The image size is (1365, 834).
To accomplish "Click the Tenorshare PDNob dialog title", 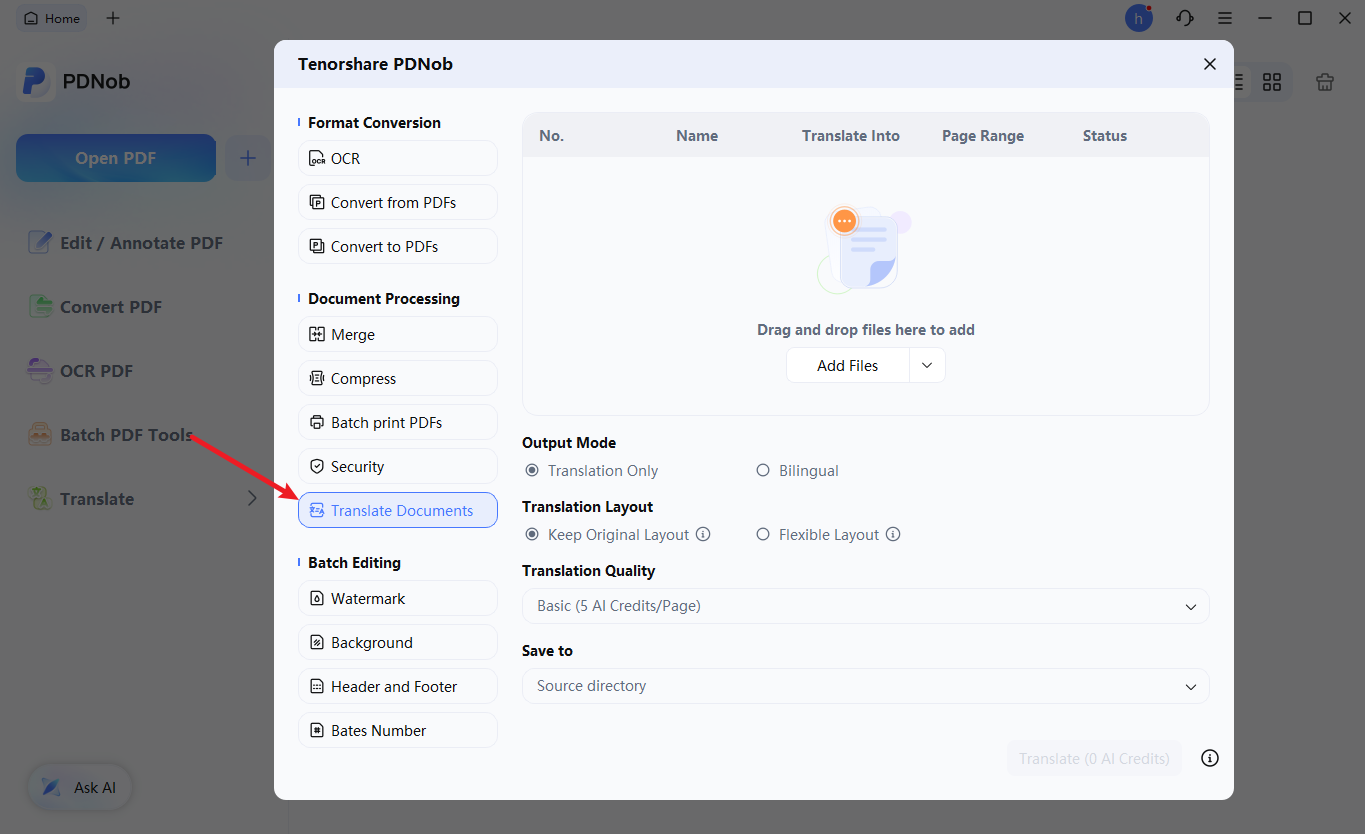I will pyautogui.click(x=375, y=64).
